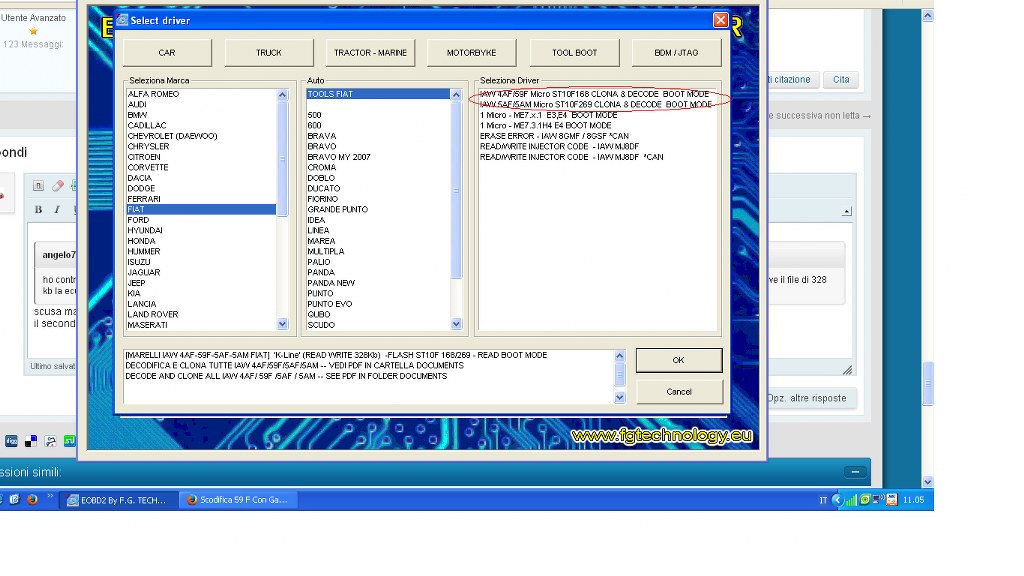Select the BDM / JTAG category
The width and height of the screenshot is (1024, 576).
point(677,53)
